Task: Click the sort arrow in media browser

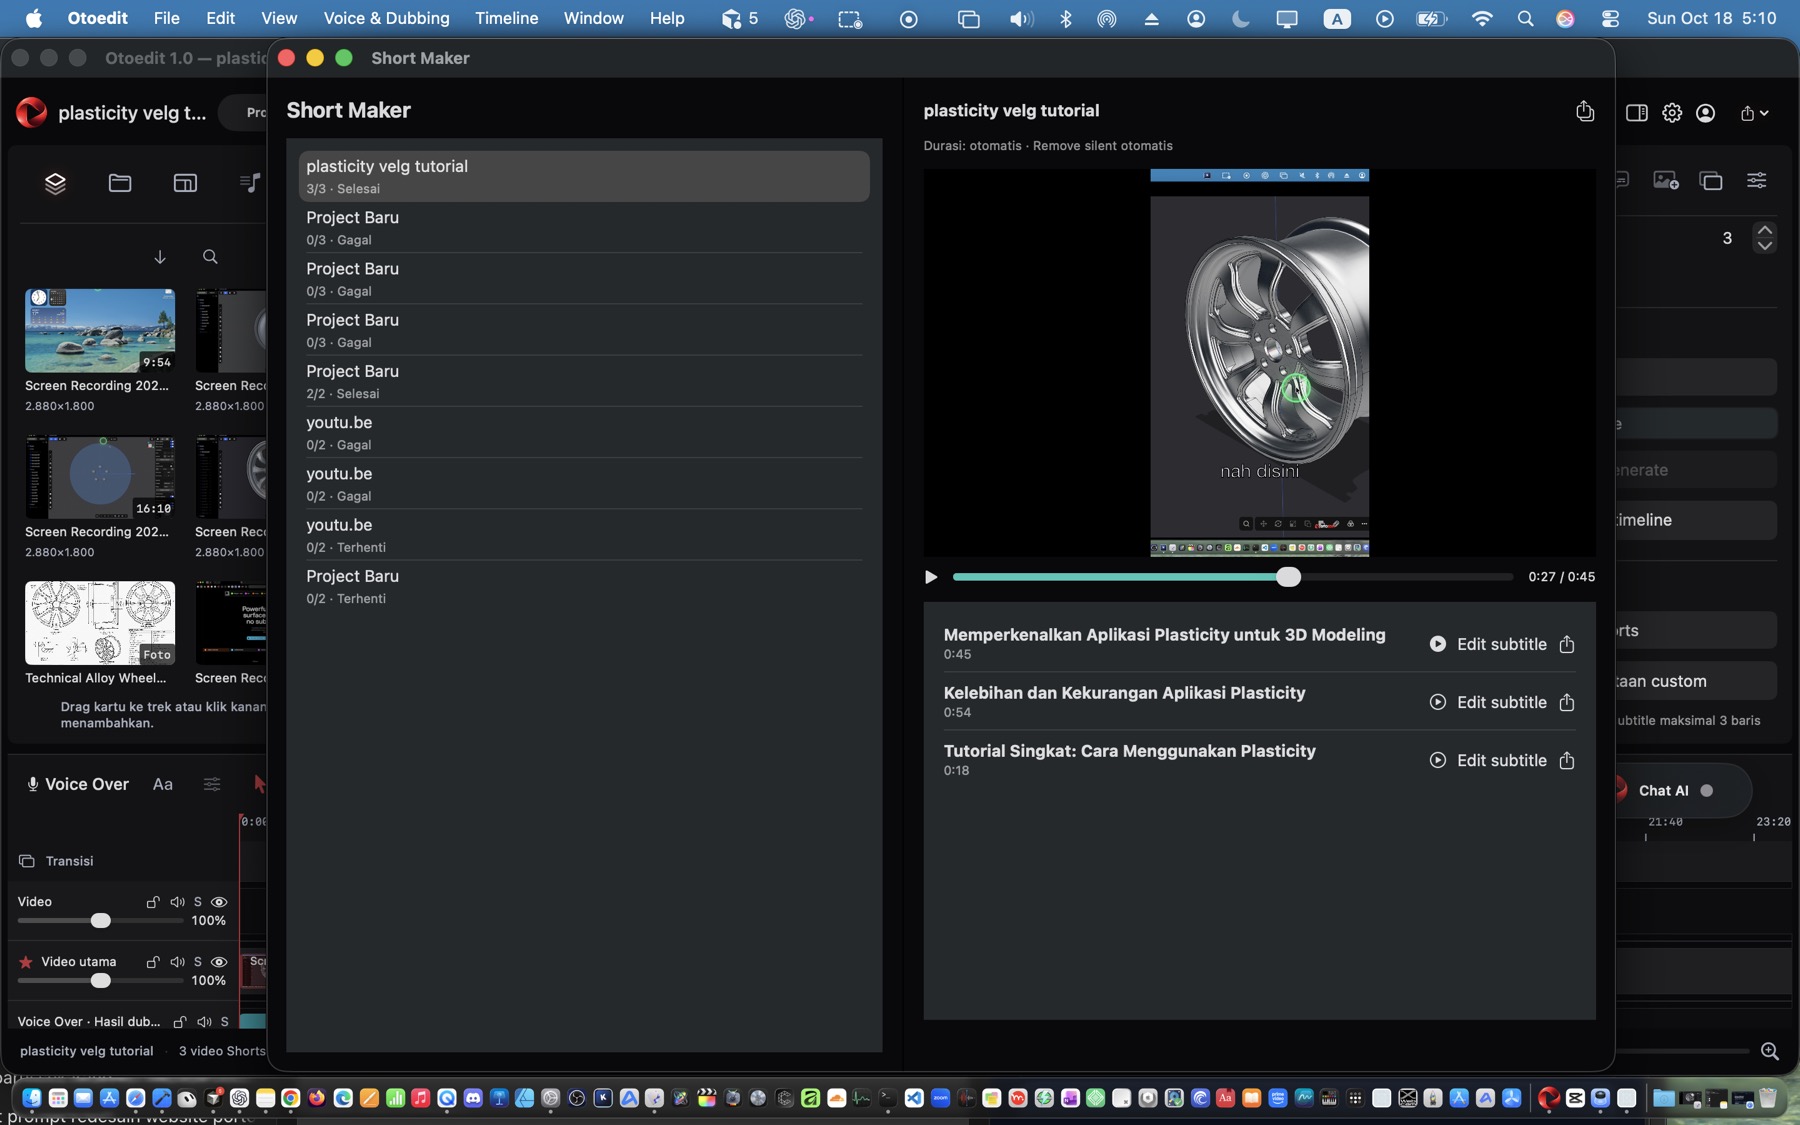Action: point(160,257)
